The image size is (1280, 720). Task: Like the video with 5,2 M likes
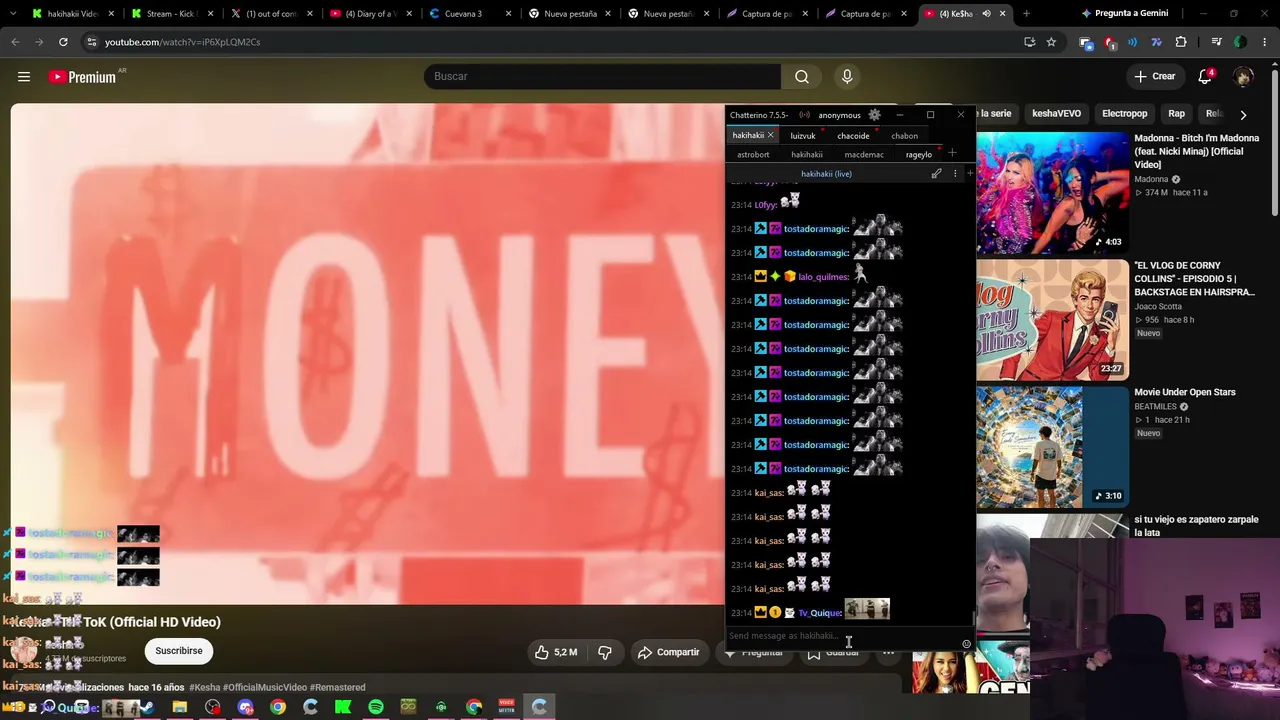point(555,652)
